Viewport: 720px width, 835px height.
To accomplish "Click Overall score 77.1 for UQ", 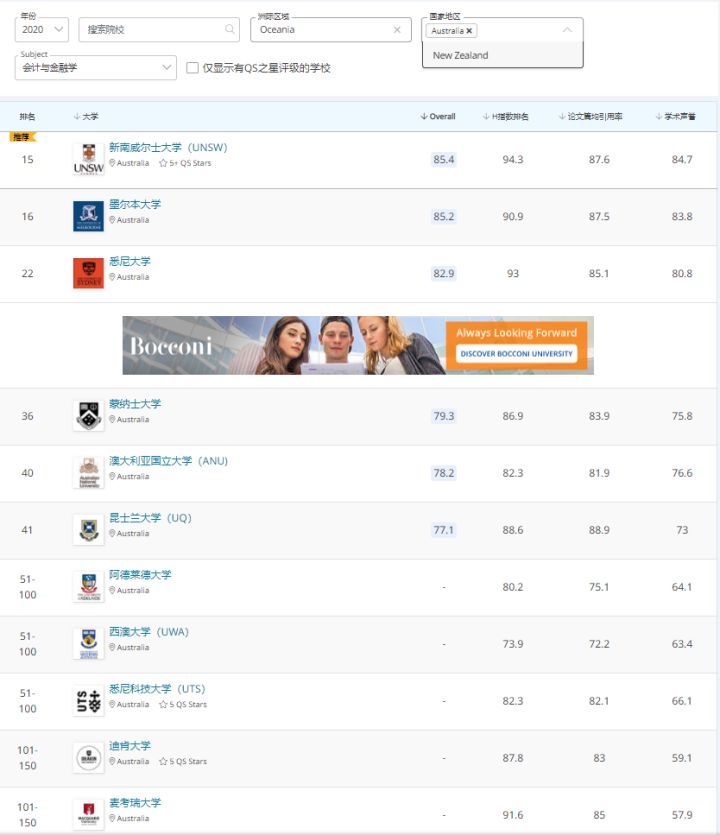I will tap(444, 530).
